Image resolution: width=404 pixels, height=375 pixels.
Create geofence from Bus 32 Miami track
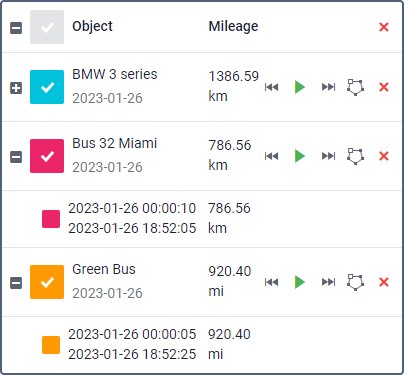(x=355, y=156)
